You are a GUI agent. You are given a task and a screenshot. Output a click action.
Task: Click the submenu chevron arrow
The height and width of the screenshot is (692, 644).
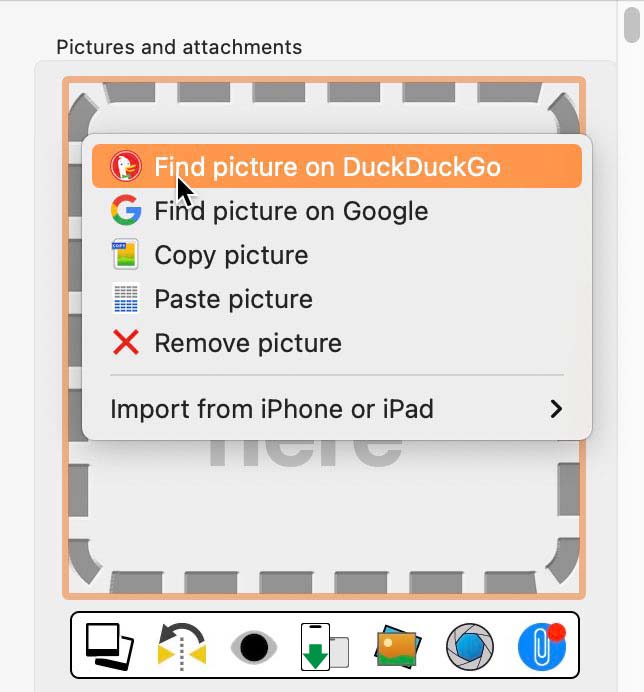pos(556,409)
